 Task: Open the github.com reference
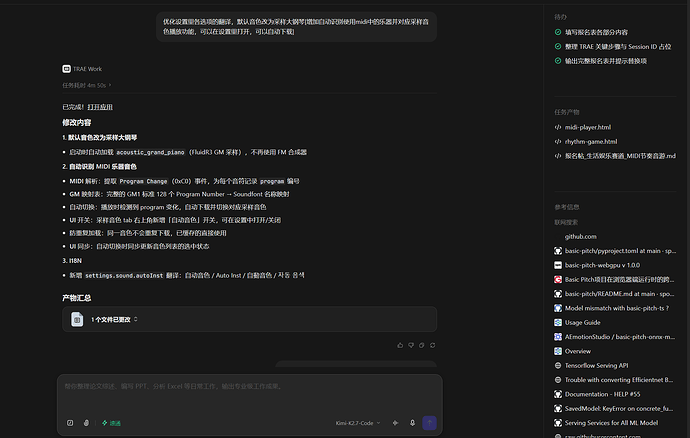pyautogui.click(x=581, y=236)
